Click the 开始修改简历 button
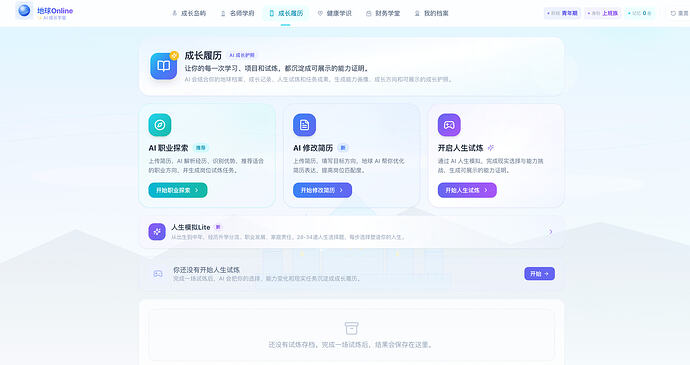The height and width of the screenshot is (365, 690). click(323, 190)
